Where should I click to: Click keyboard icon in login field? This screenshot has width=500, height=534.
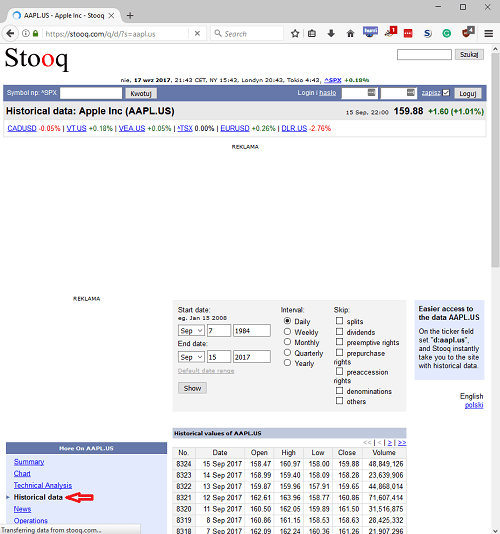(371, 92)
